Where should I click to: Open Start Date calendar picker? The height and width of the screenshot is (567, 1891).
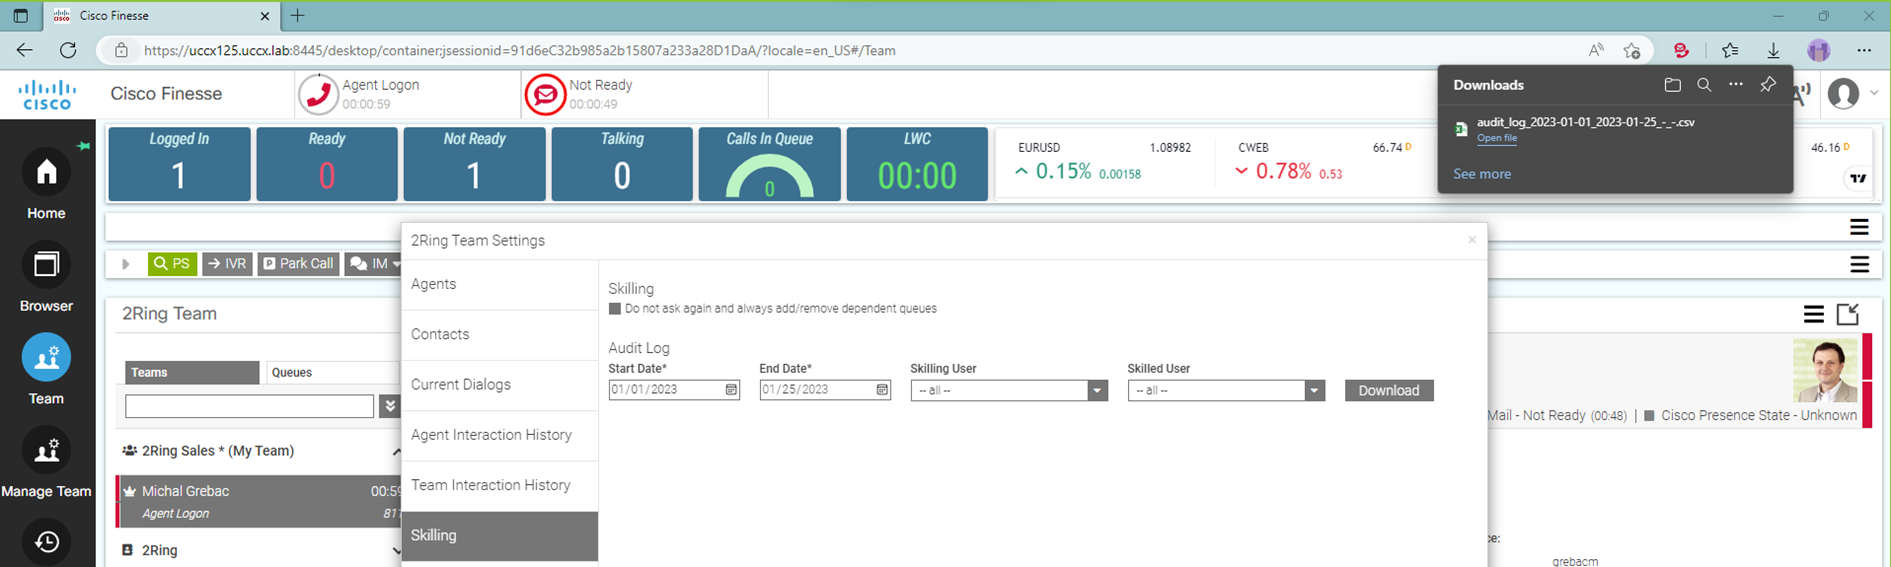731,390
